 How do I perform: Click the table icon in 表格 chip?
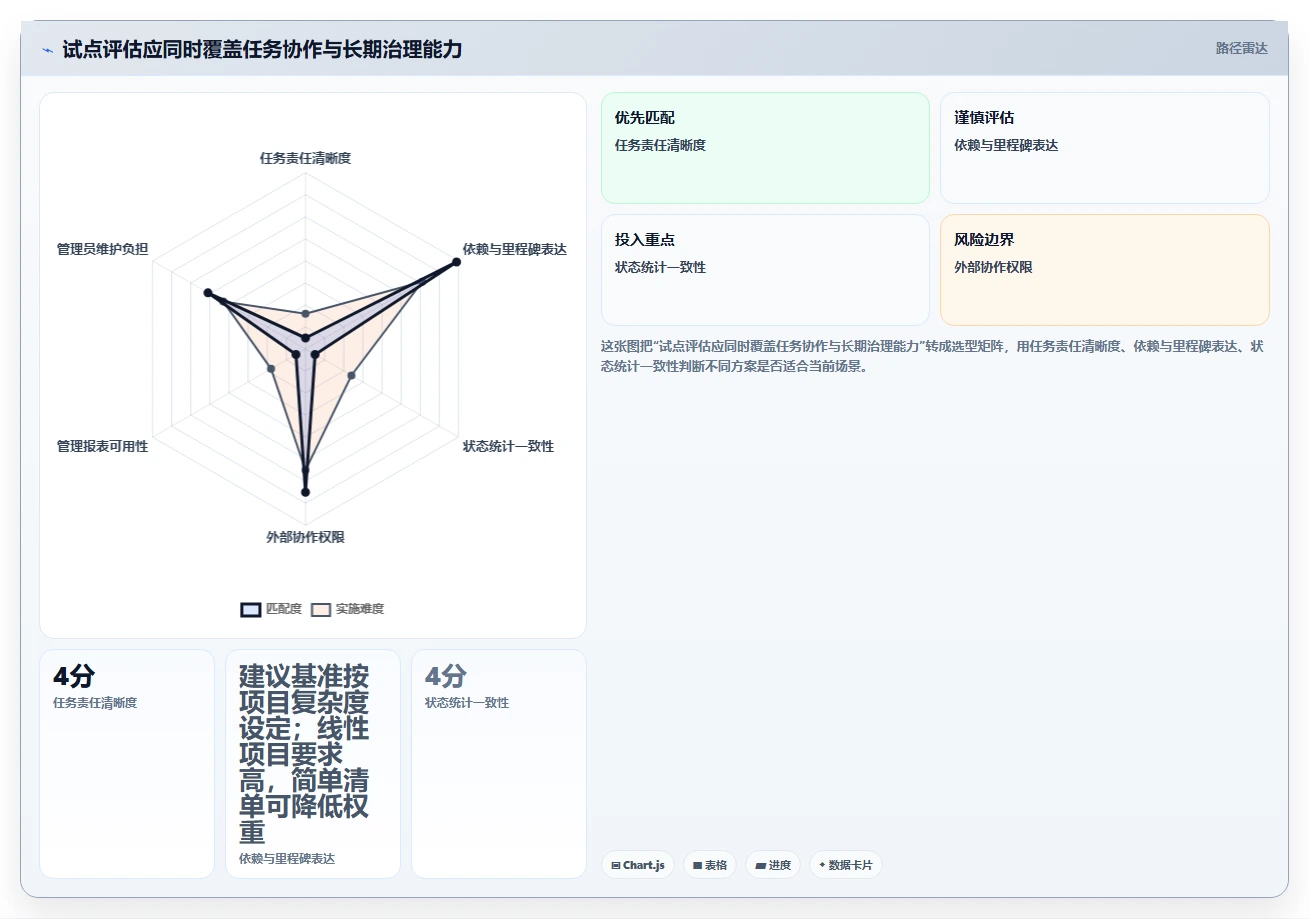pos(697,865)
